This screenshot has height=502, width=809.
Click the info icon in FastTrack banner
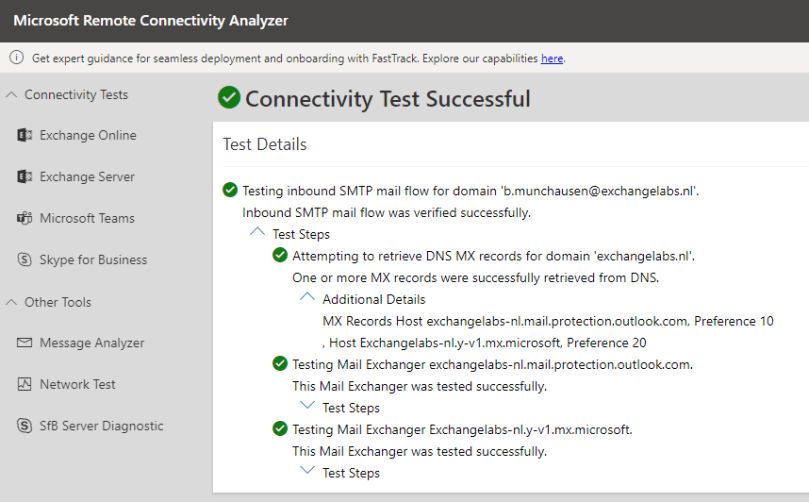point(14,58)
